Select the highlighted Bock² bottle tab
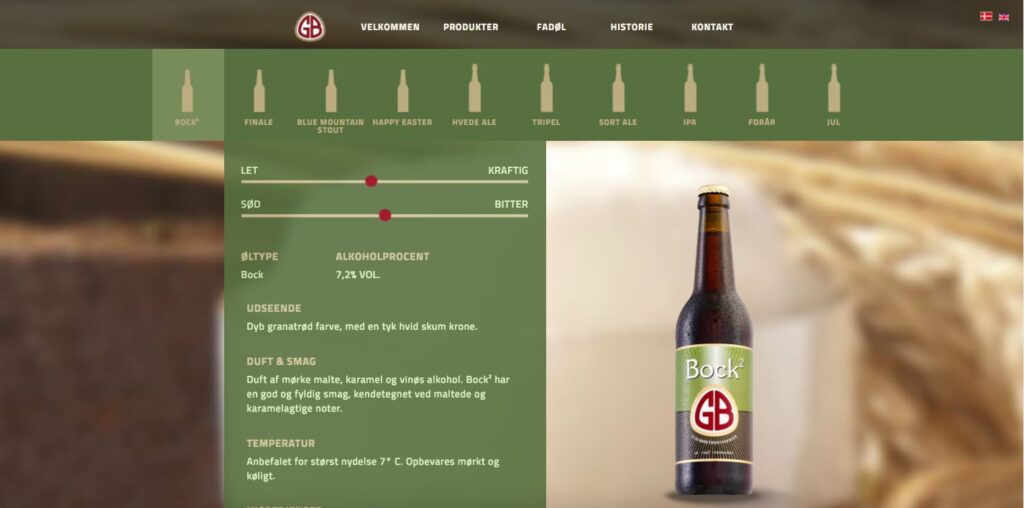This screenshot has width=1024, height=508. pyautogui.click(x=188, y=95)
